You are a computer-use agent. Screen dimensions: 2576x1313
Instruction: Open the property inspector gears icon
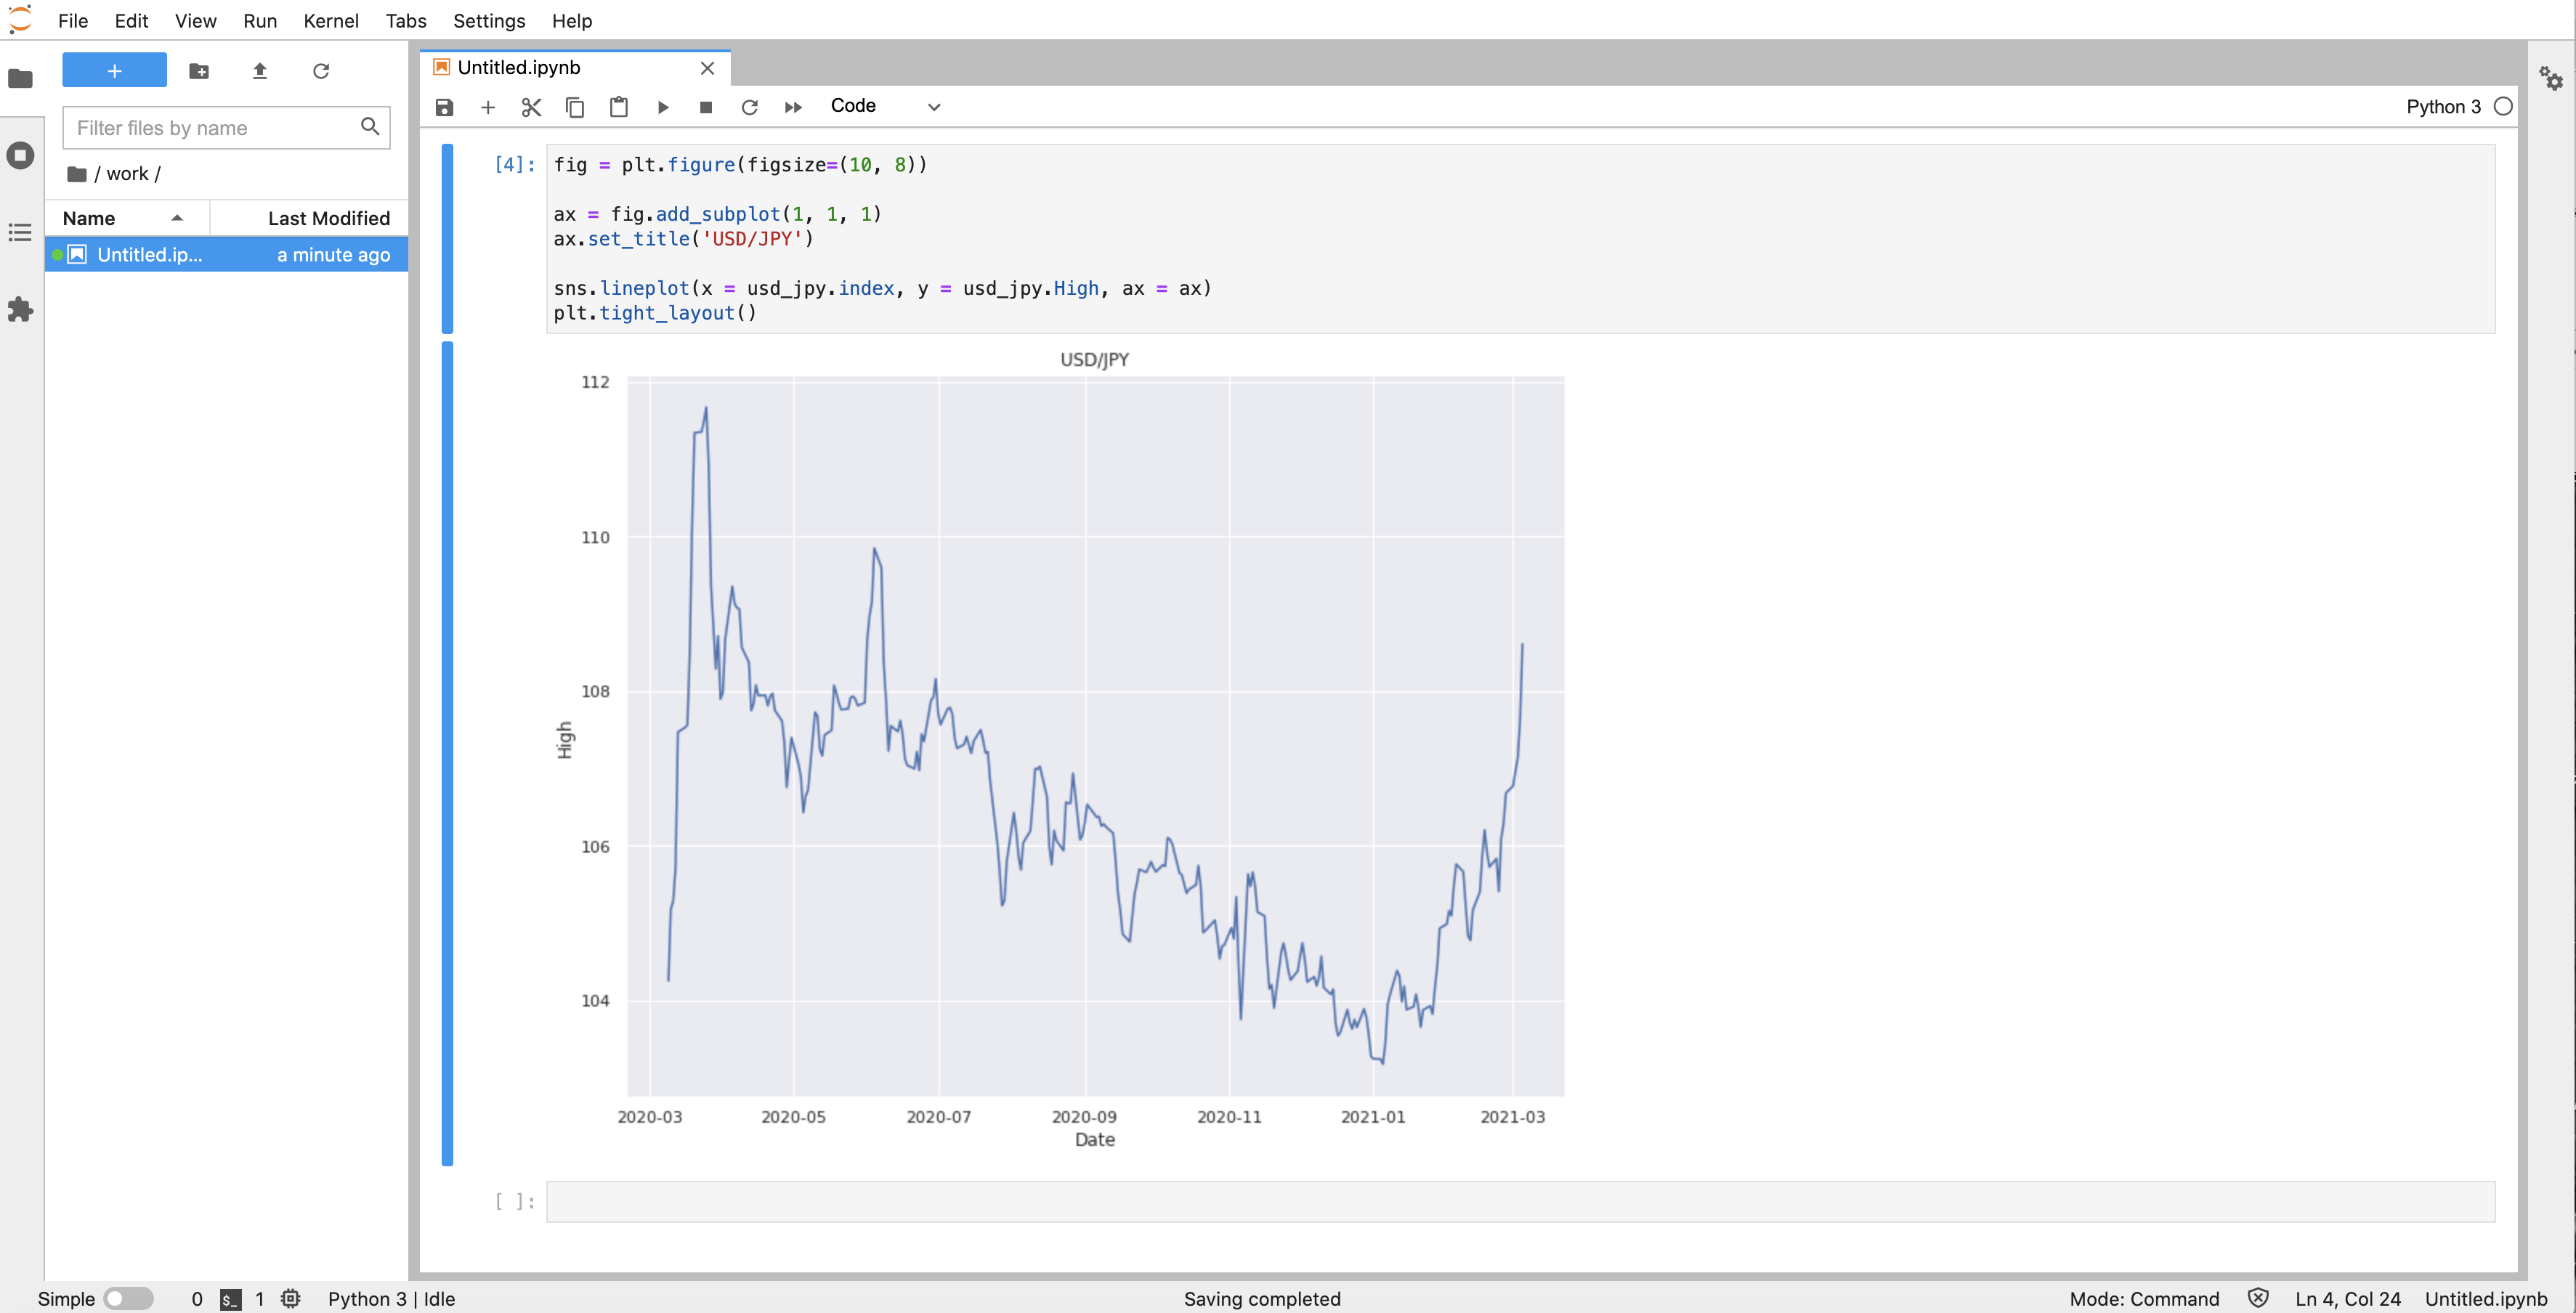(x=2550, y=78)
